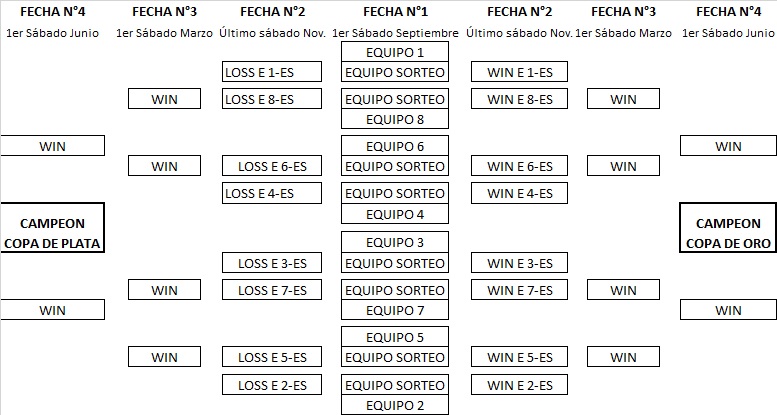
Task: Click the WIN E 1-ES cell
Action: coord(519,72)
